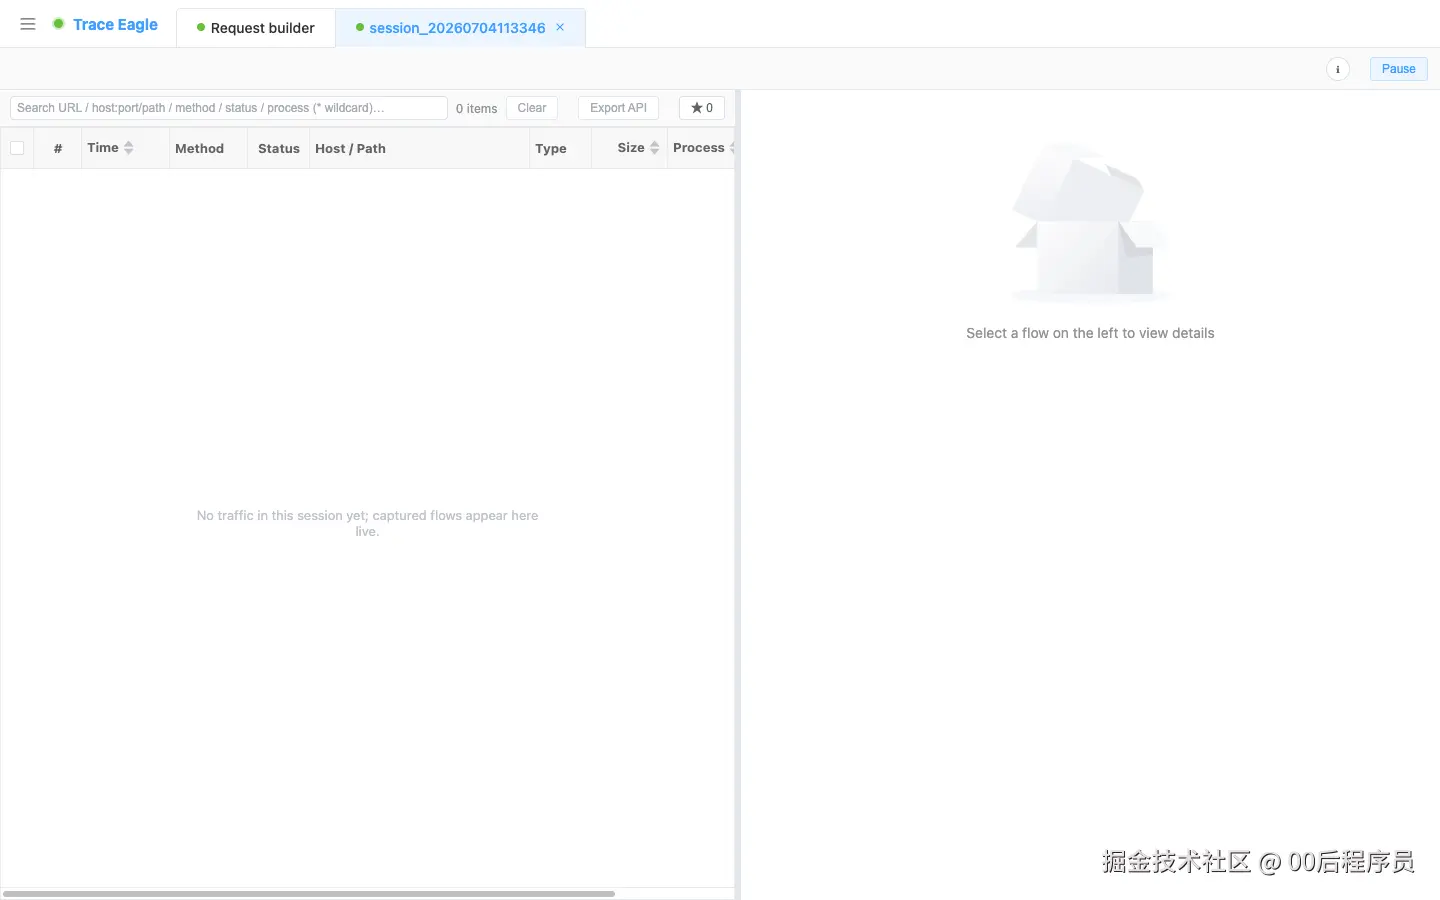Pause the traffic capture
1440x900 pixels.
click(1398, 69)
